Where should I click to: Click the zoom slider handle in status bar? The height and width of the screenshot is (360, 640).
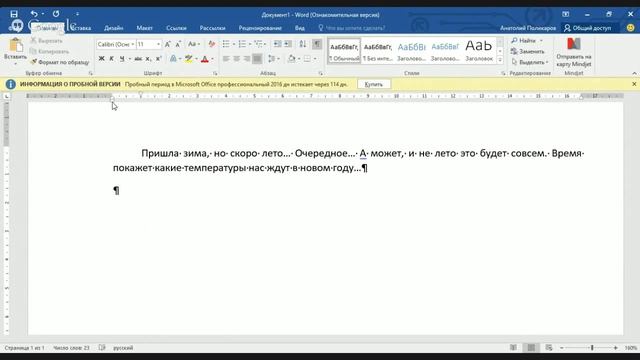(x=592, y=348)
